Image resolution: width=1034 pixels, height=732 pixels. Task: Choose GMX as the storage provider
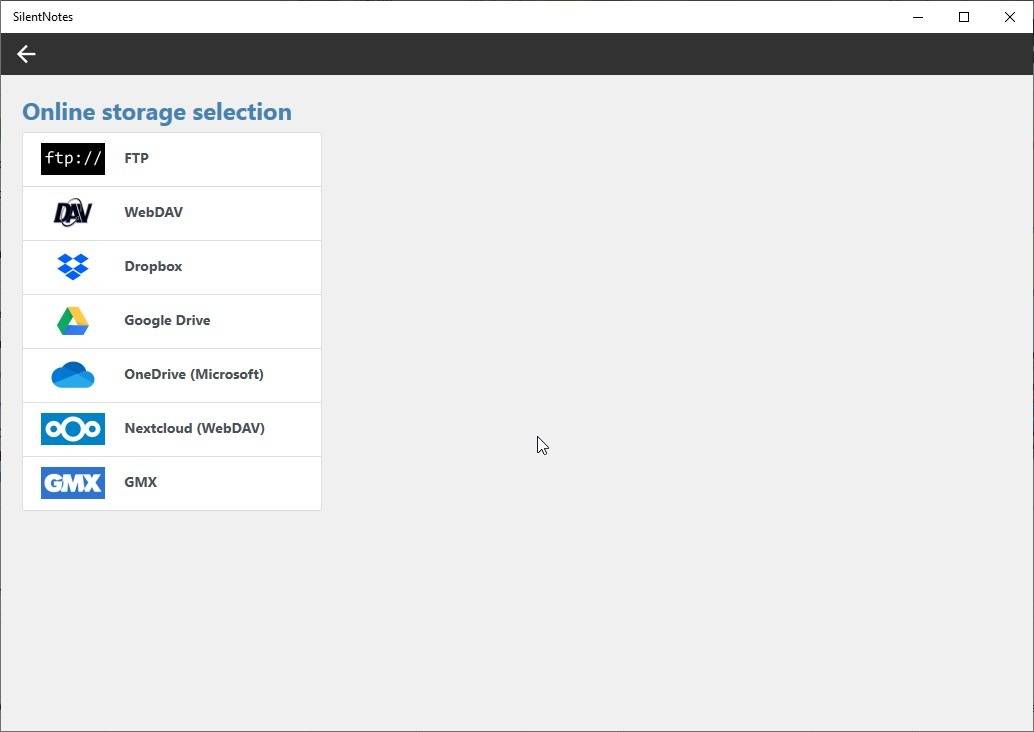click(170, 482)
